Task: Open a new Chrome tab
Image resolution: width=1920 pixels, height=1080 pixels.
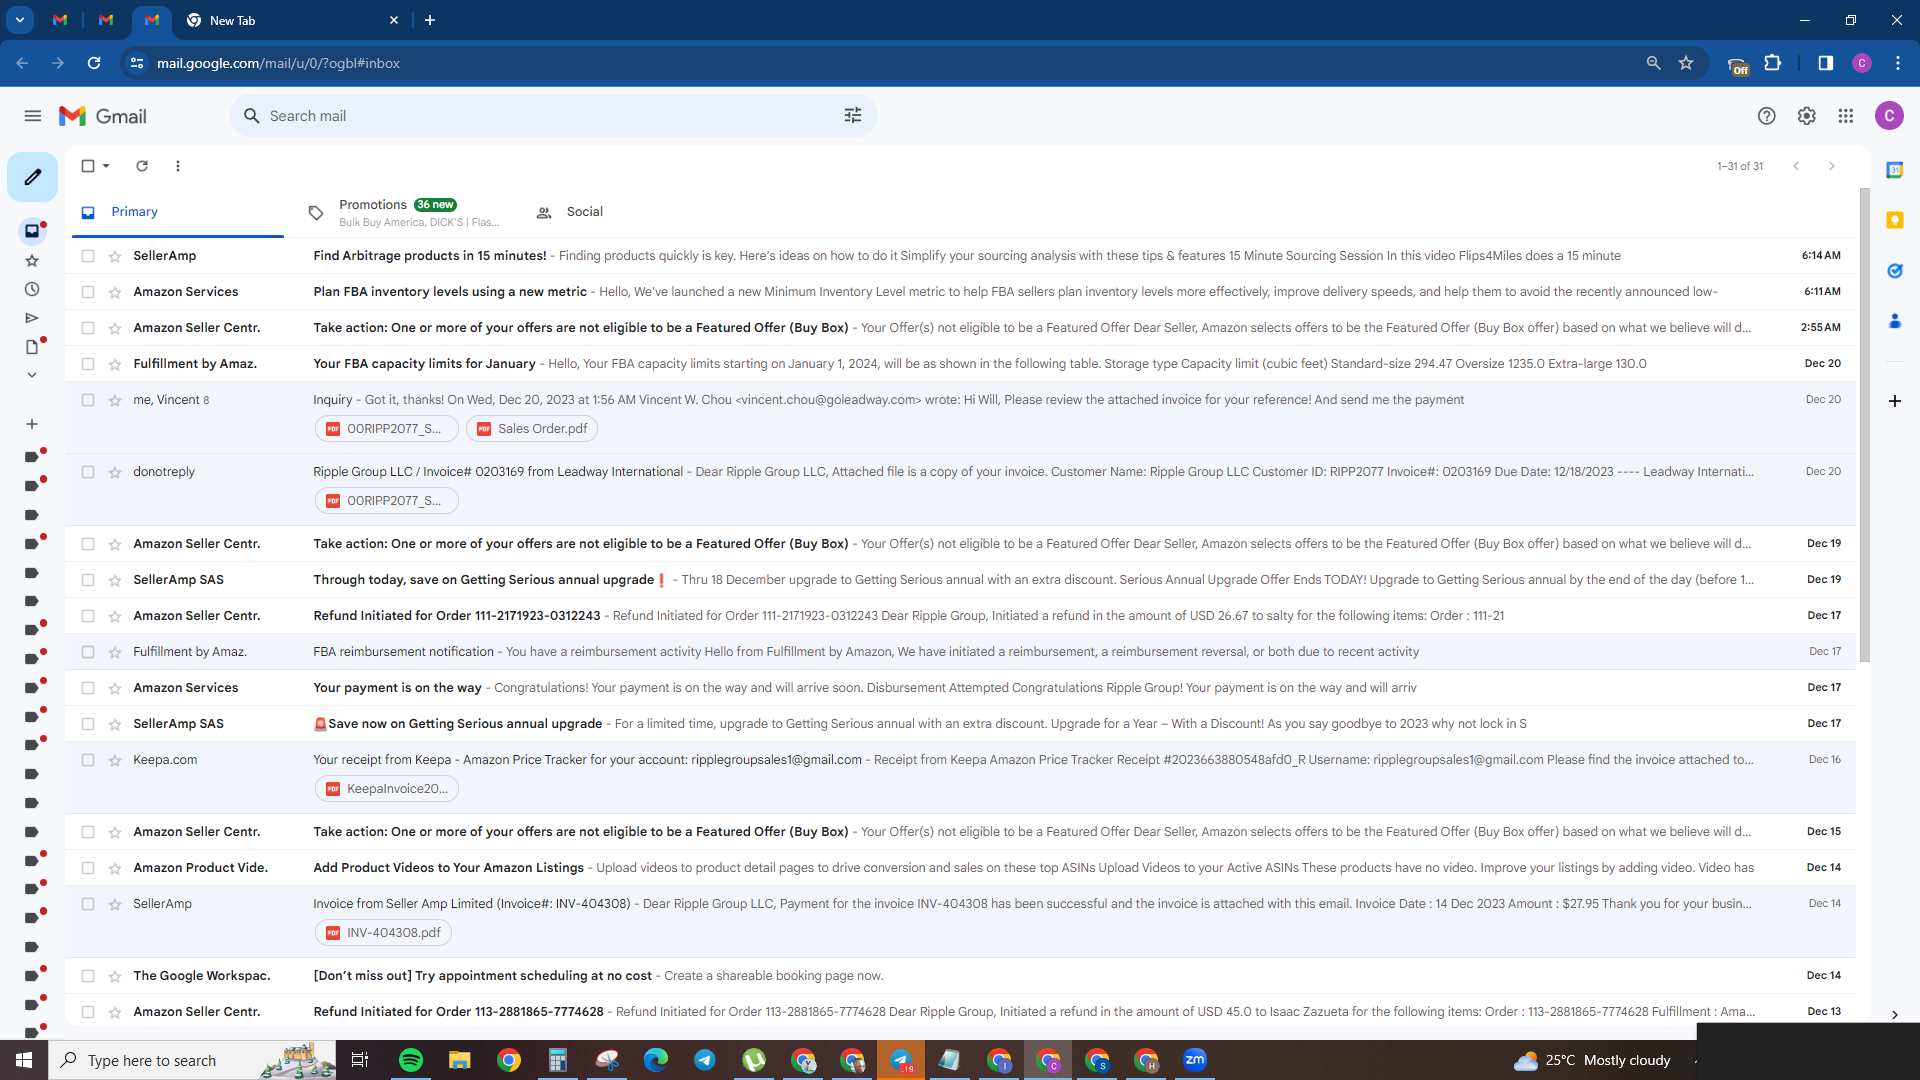Action: pyautogui.click(x=430, y=20)
